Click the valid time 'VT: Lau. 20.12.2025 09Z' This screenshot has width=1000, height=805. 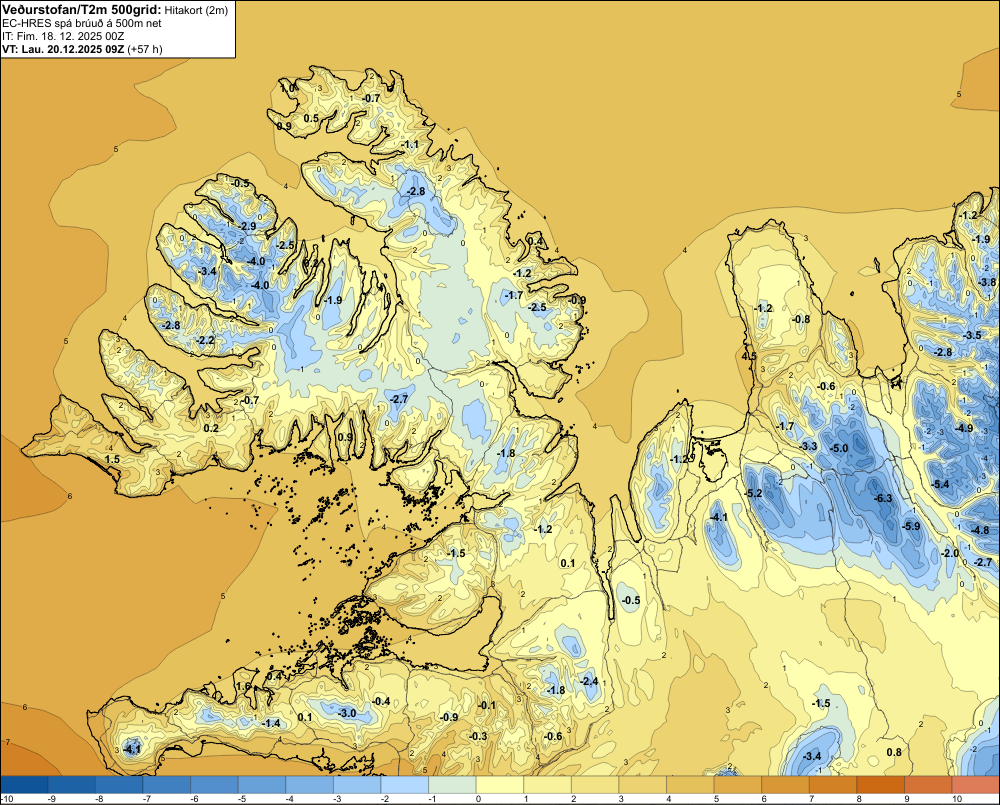click(x=64, y=49)
